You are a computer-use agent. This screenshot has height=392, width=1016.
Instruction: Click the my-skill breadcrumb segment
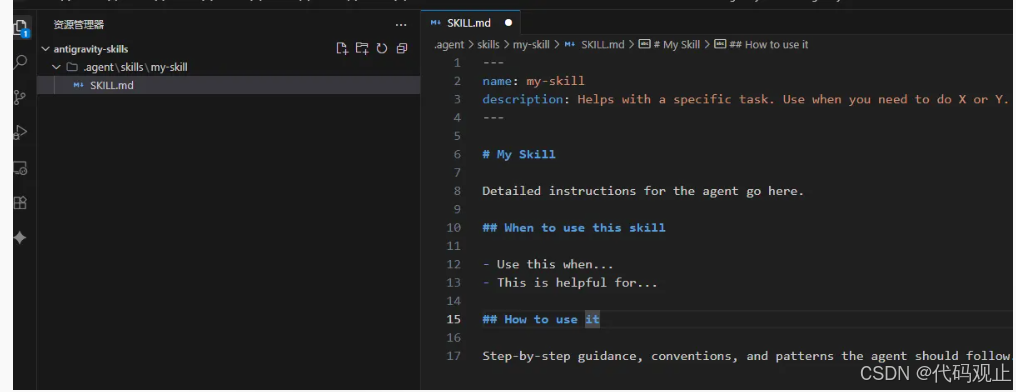(x=531, y=45)
